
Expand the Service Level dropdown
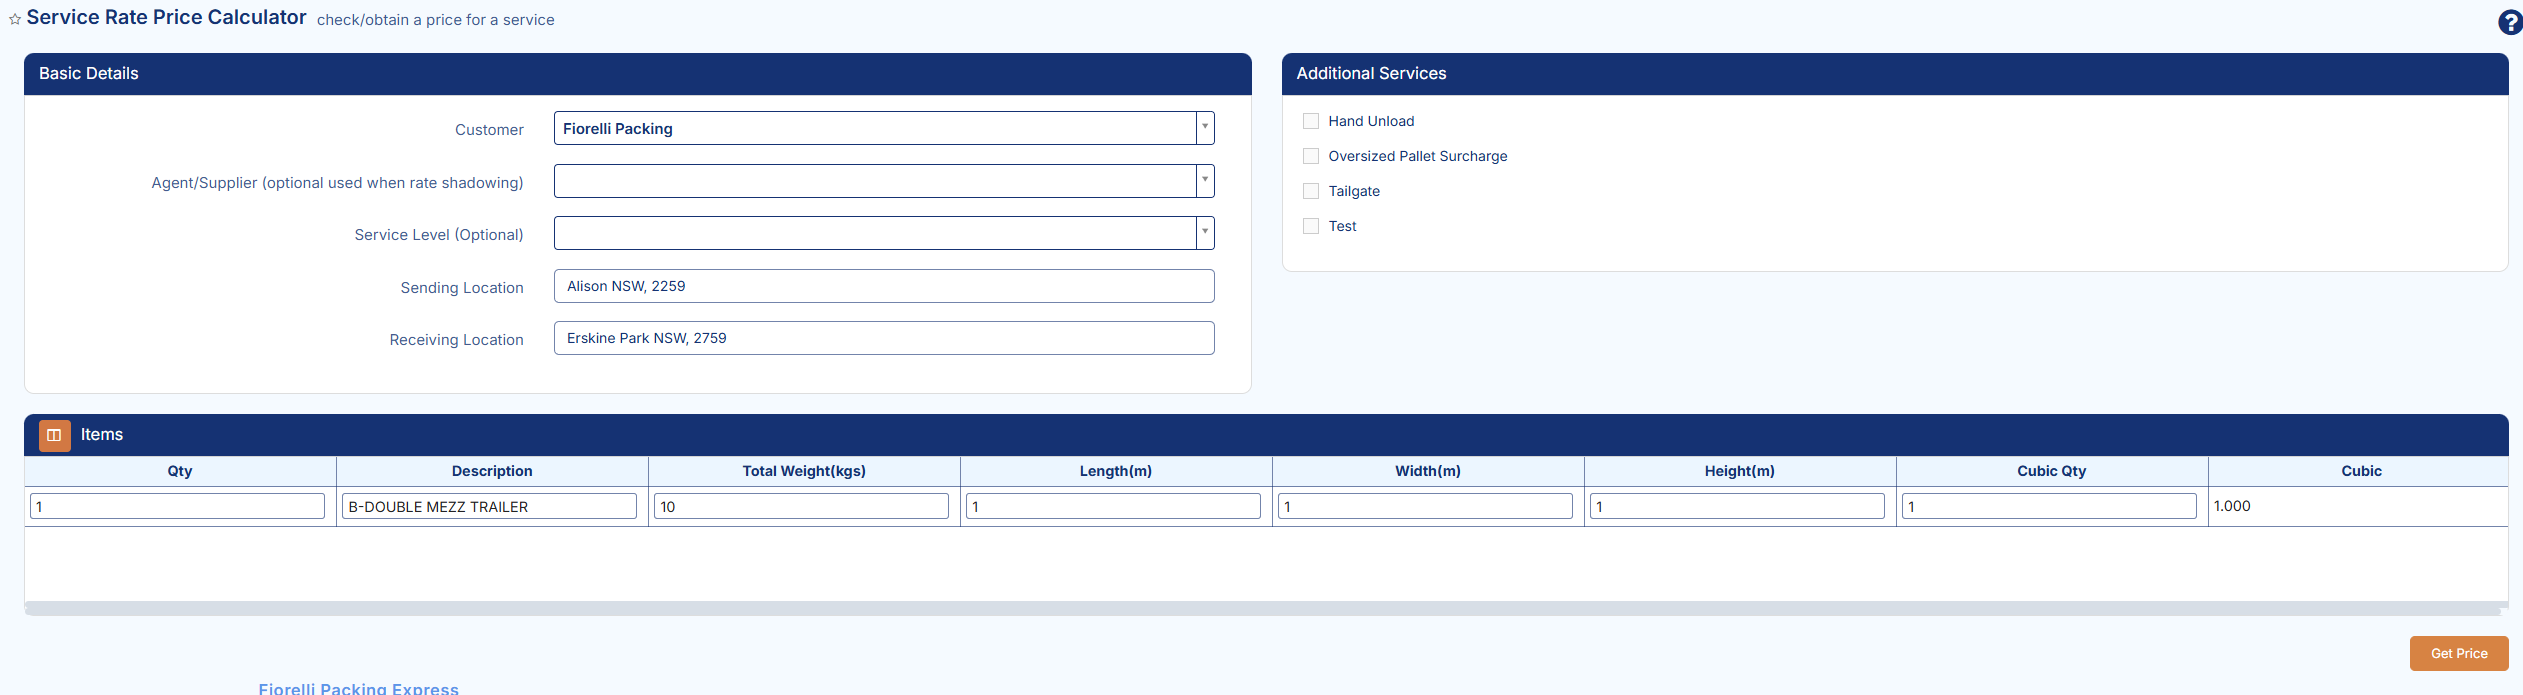pos(1204,233)
